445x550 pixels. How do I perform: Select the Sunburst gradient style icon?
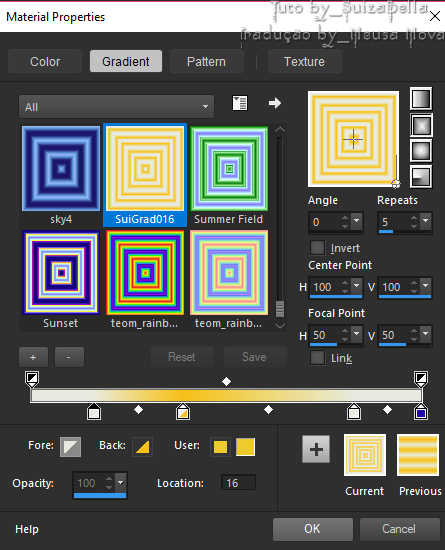[x=421, y=150]
